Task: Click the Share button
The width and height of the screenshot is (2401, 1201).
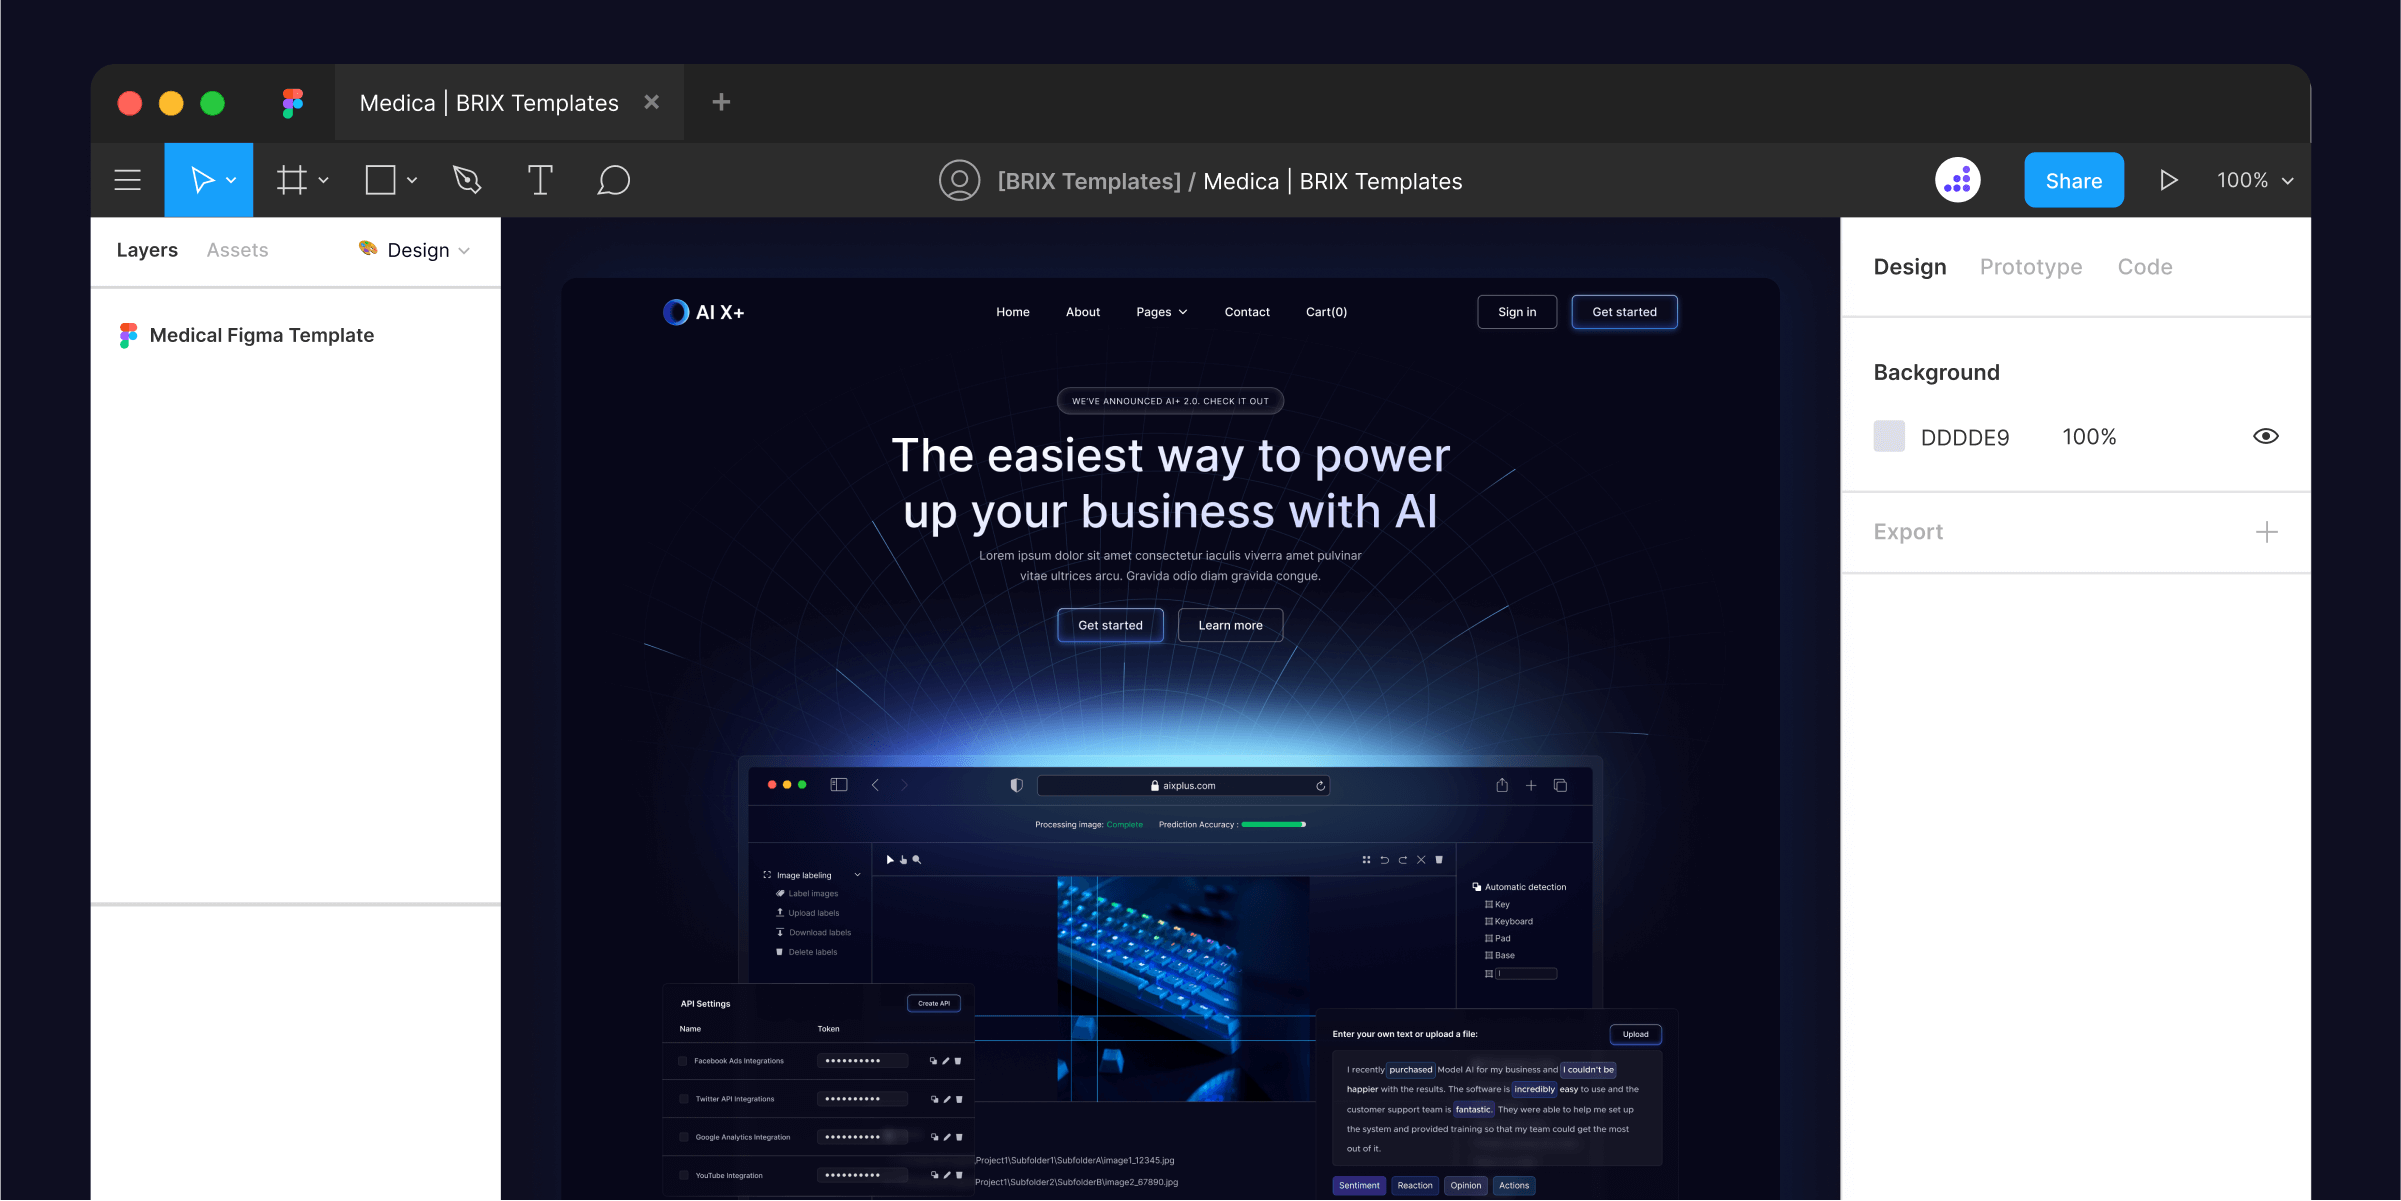Action: point(2073,179)
